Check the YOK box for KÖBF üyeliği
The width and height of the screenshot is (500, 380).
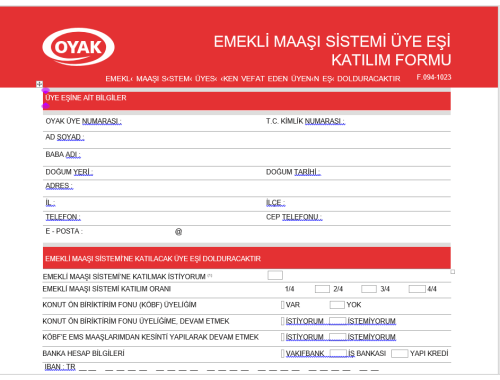point(337,305)
